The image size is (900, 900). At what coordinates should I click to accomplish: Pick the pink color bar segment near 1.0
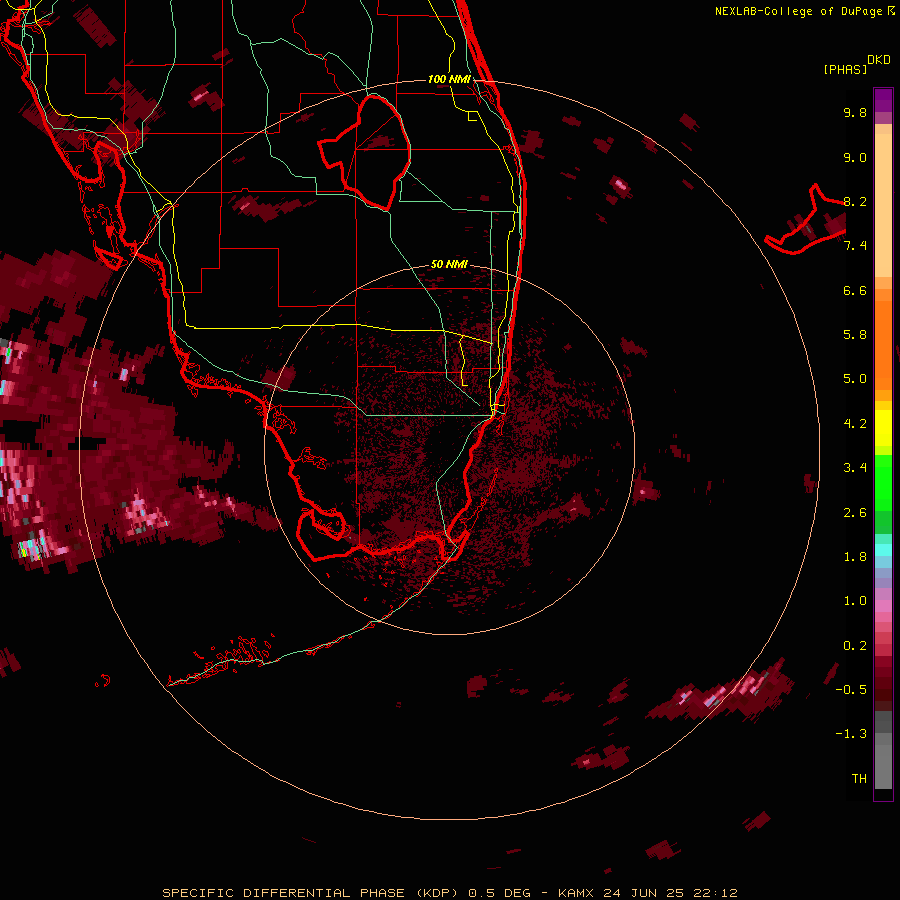[883, 606]
